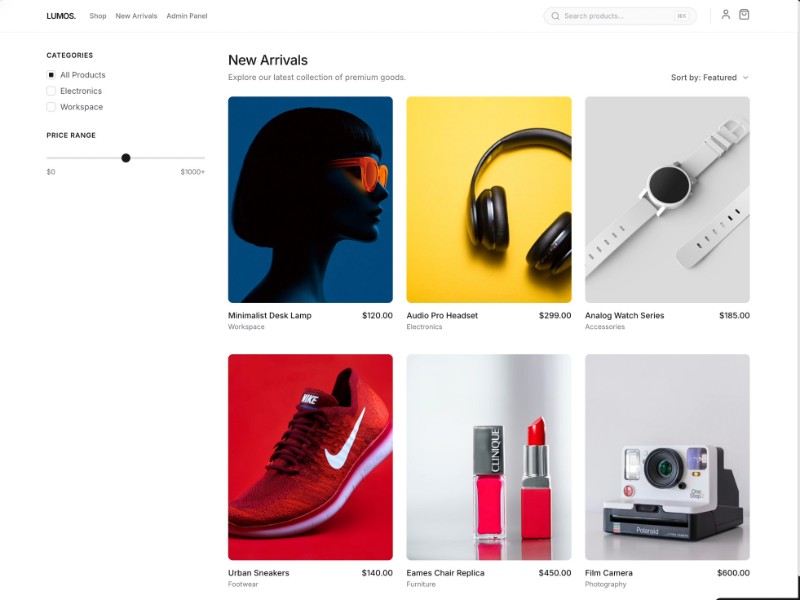
Task: Open the Sort by: Featured dropdown
Action: [709, 77]
